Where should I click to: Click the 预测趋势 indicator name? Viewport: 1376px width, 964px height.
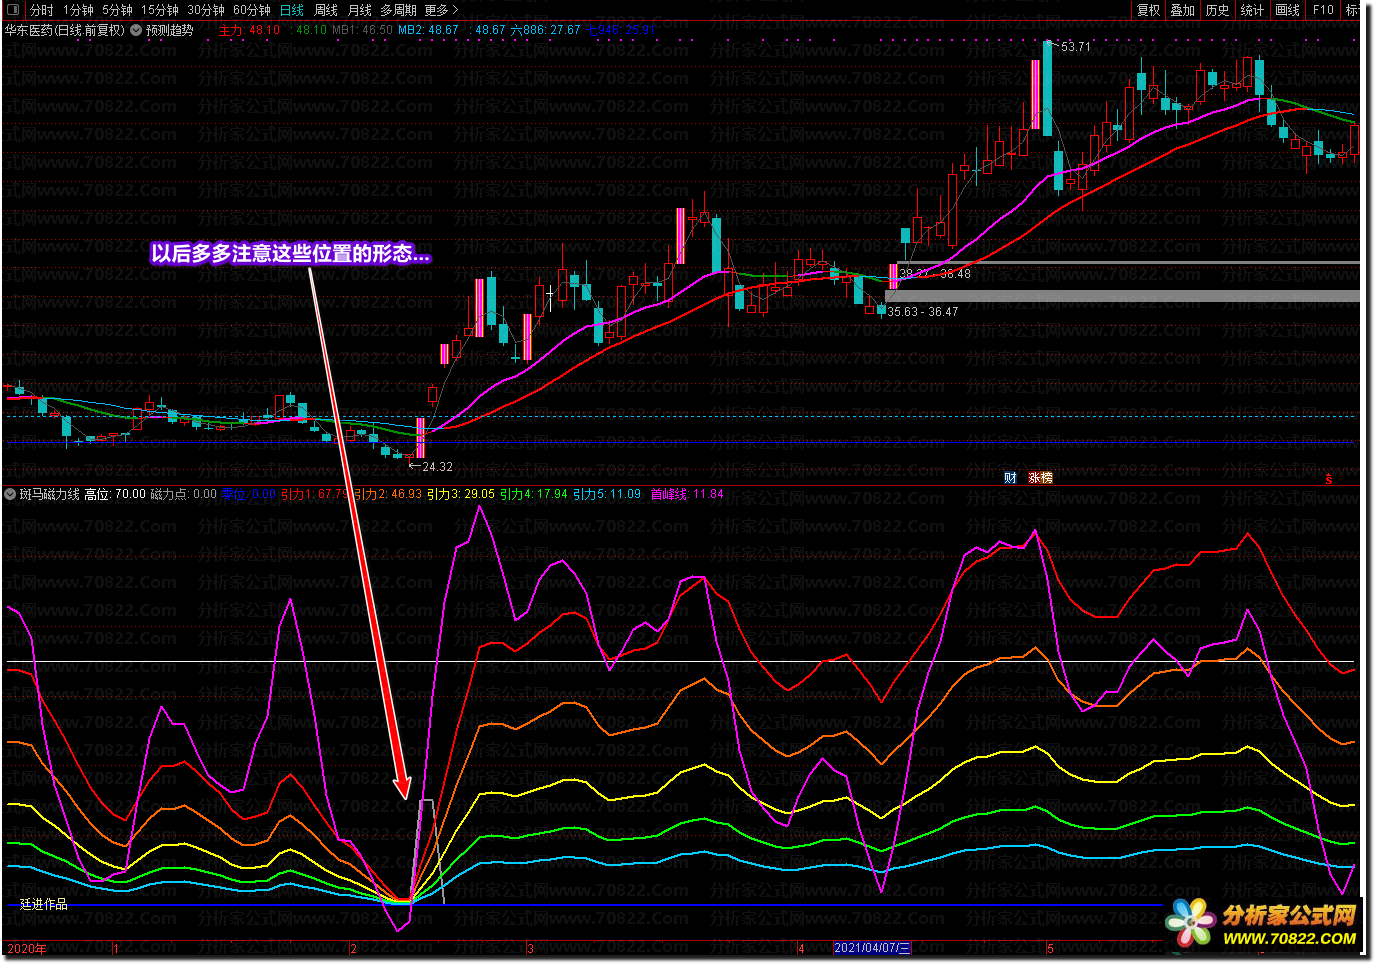pyautogui.click(x=170, y=30)
